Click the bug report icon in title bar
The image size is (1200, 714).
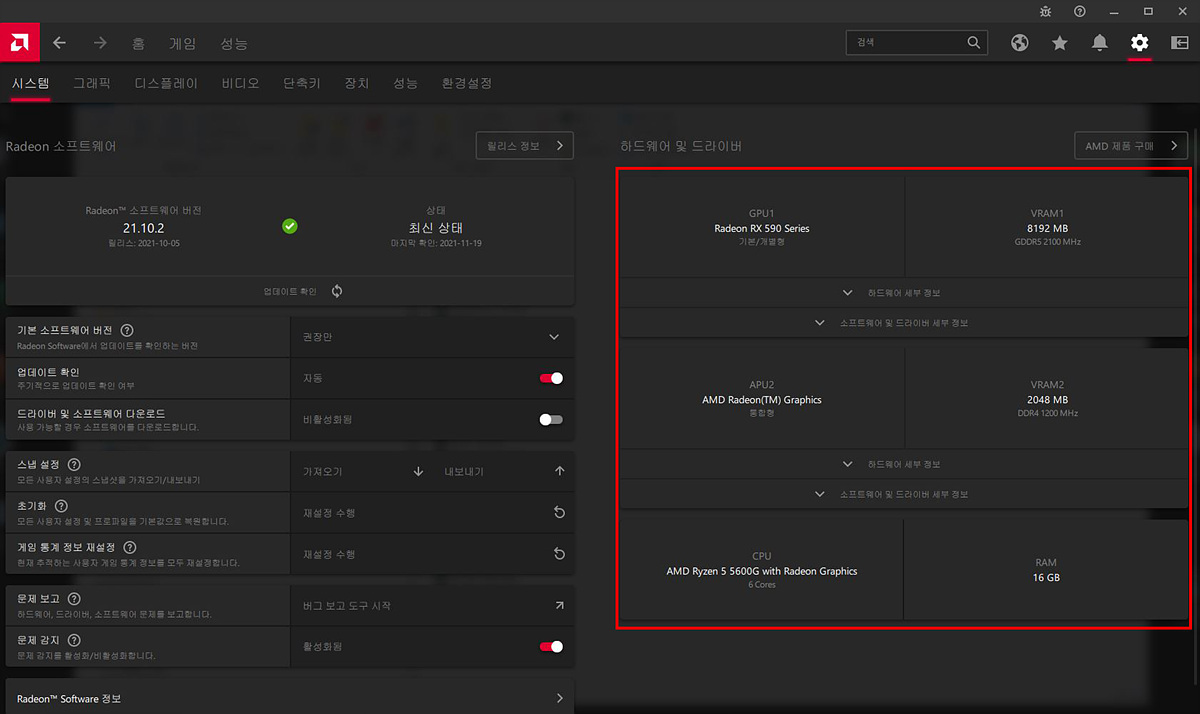pyautogui.click(x=1045, y=11)
